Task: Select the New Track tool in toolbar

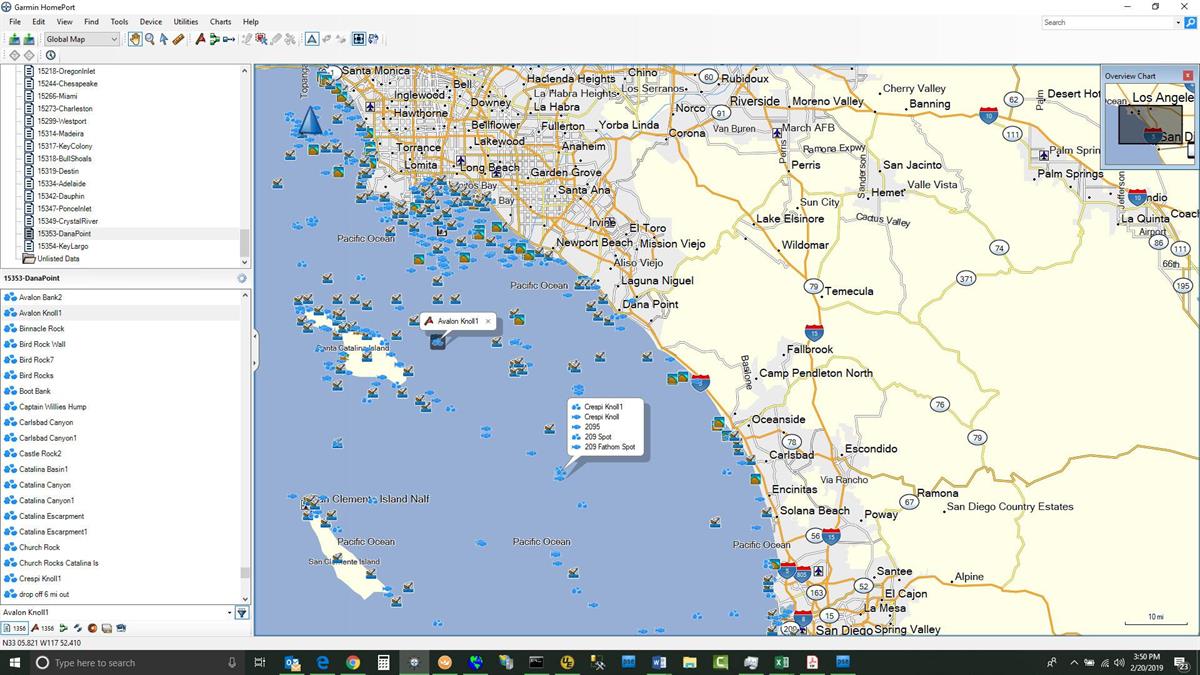Action: 229,39
